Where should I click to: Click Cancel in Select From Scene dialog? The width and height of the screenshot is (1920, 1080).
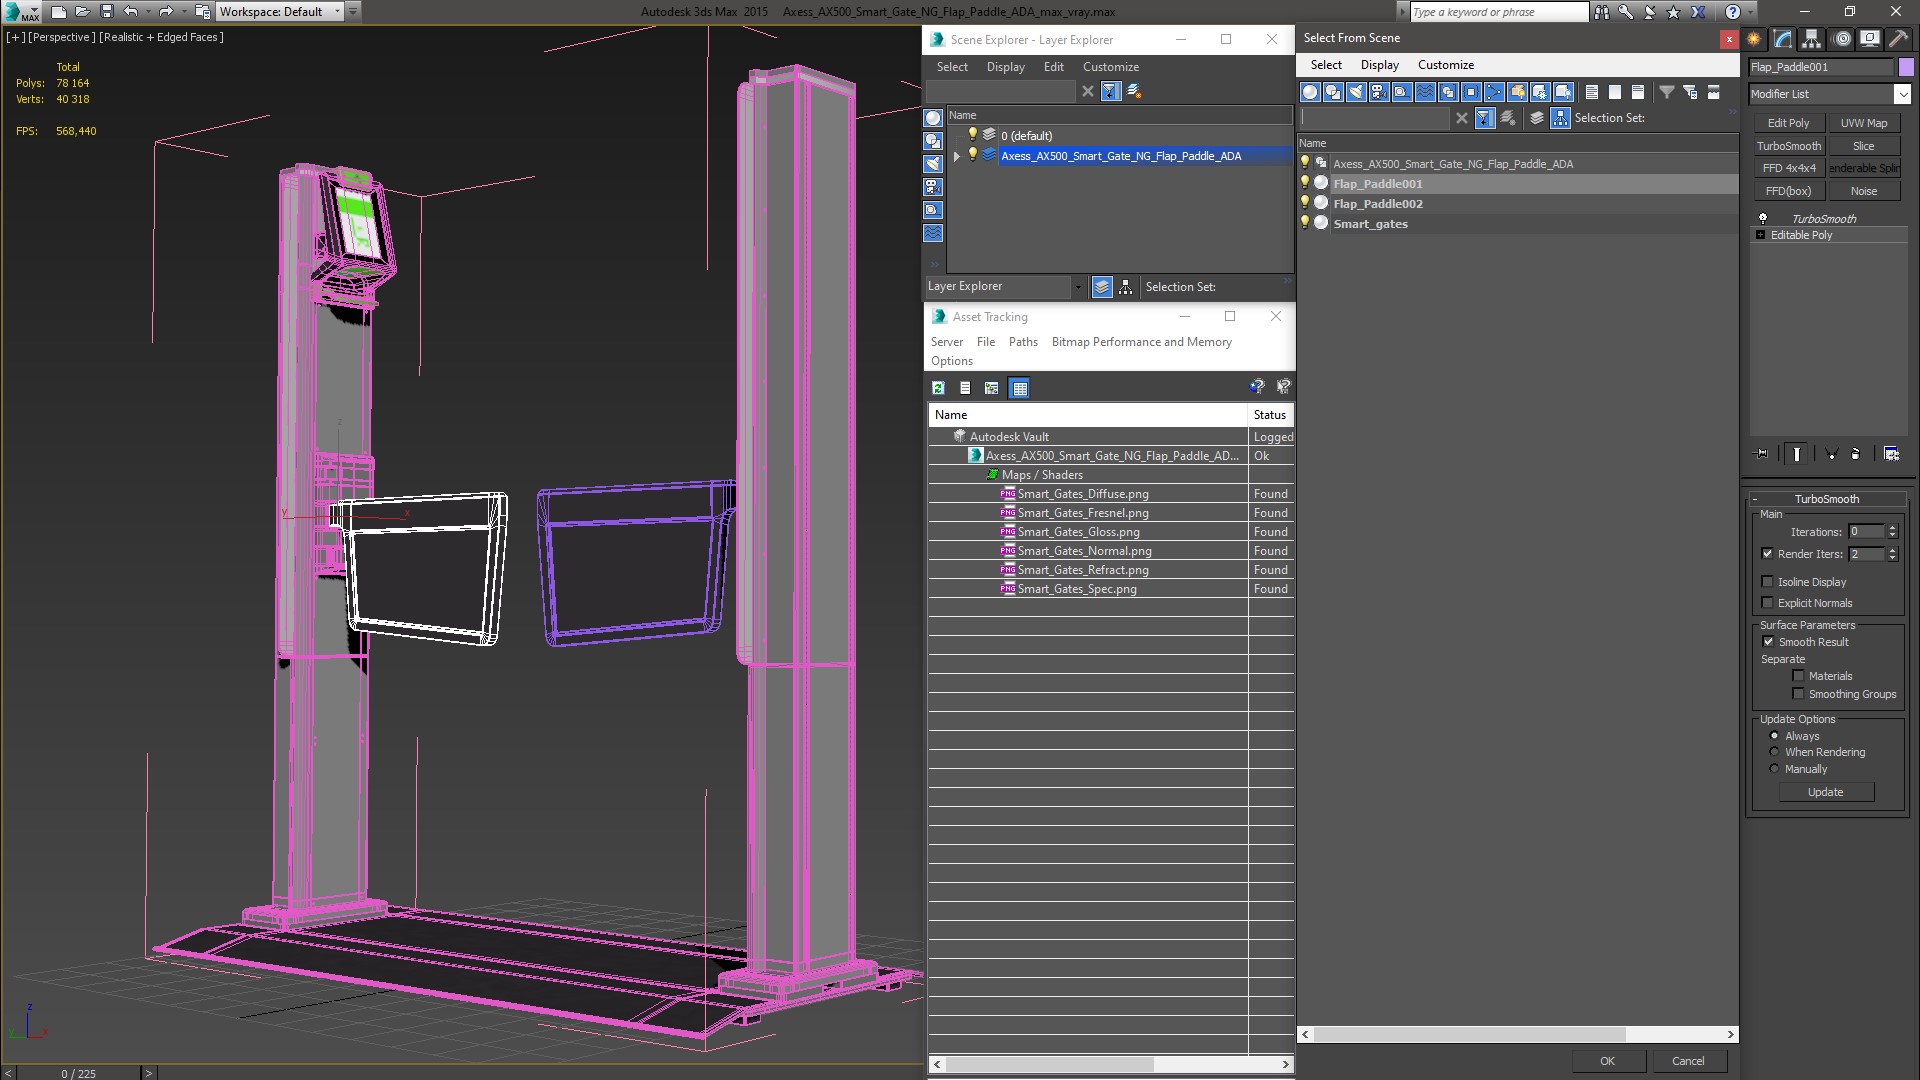[1688, 1061]
